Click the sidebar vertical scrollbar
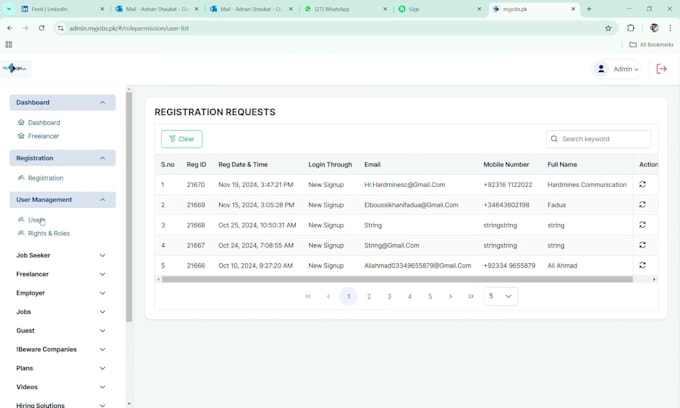 coord(129,207)
